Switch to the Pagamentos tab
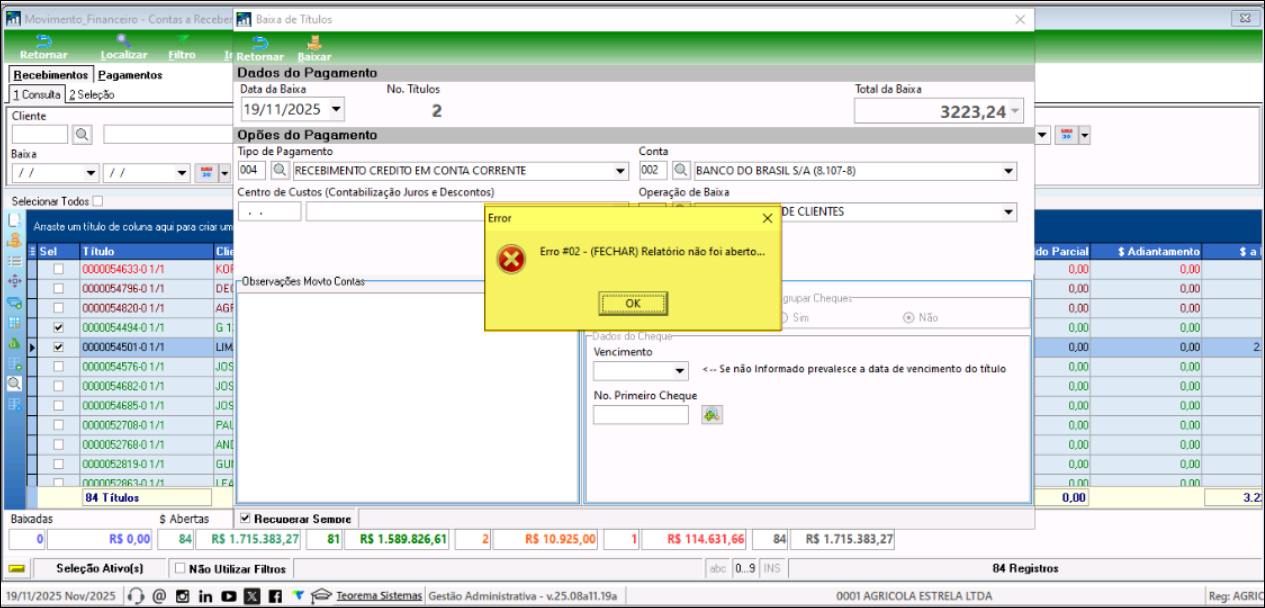 pyautogui.click(x=130, y=75)
